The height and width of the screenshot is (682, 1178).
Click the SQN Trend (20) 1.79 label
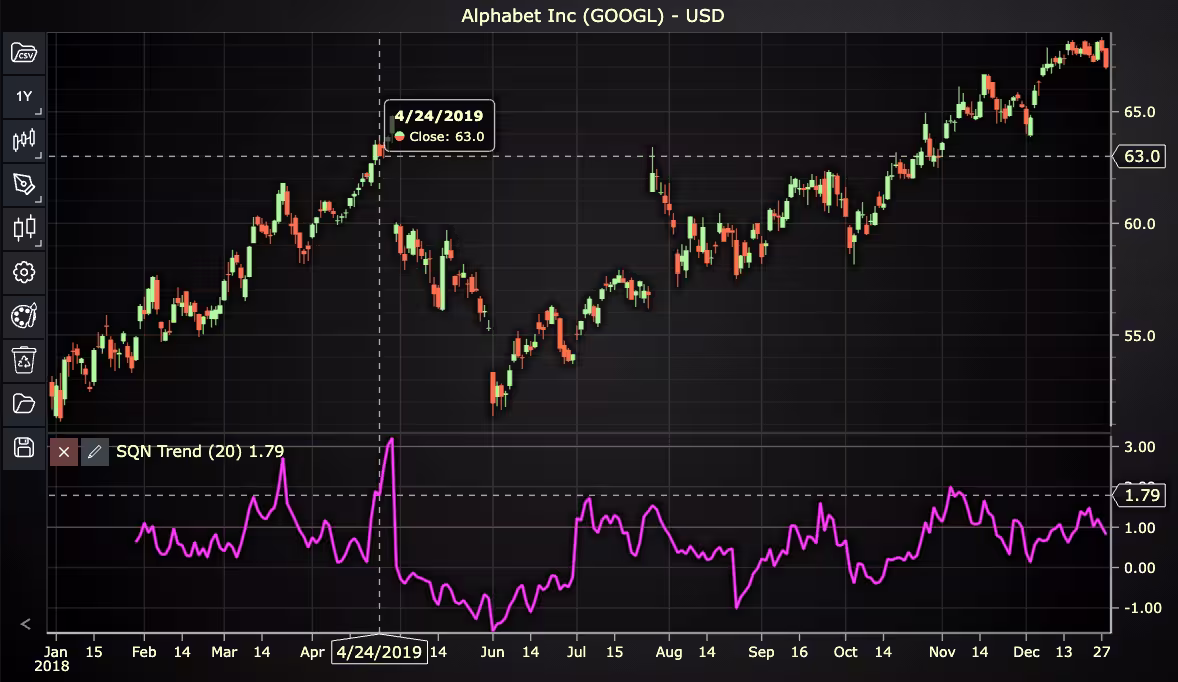pos(200,451)
